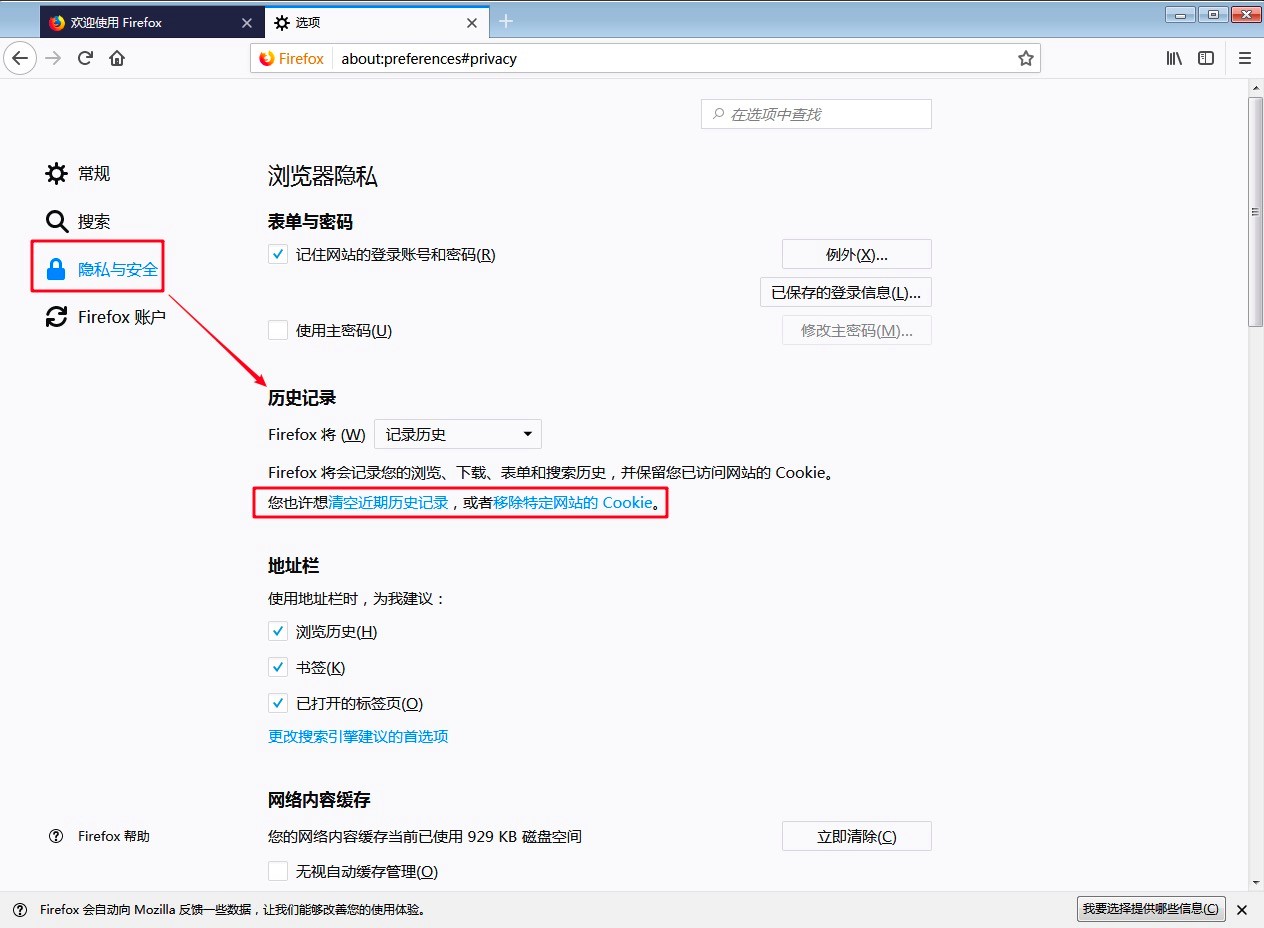Reload the current page

(x=85, y=58)
